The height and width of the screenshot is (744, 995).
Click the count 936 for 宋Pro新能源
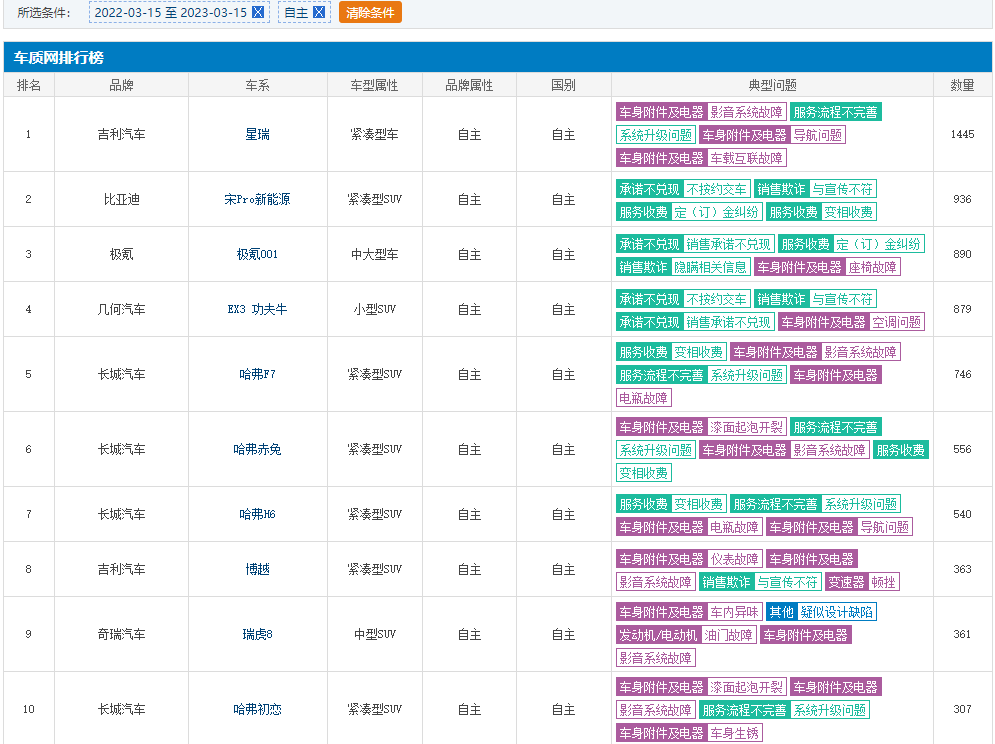(x=962, y=199)
